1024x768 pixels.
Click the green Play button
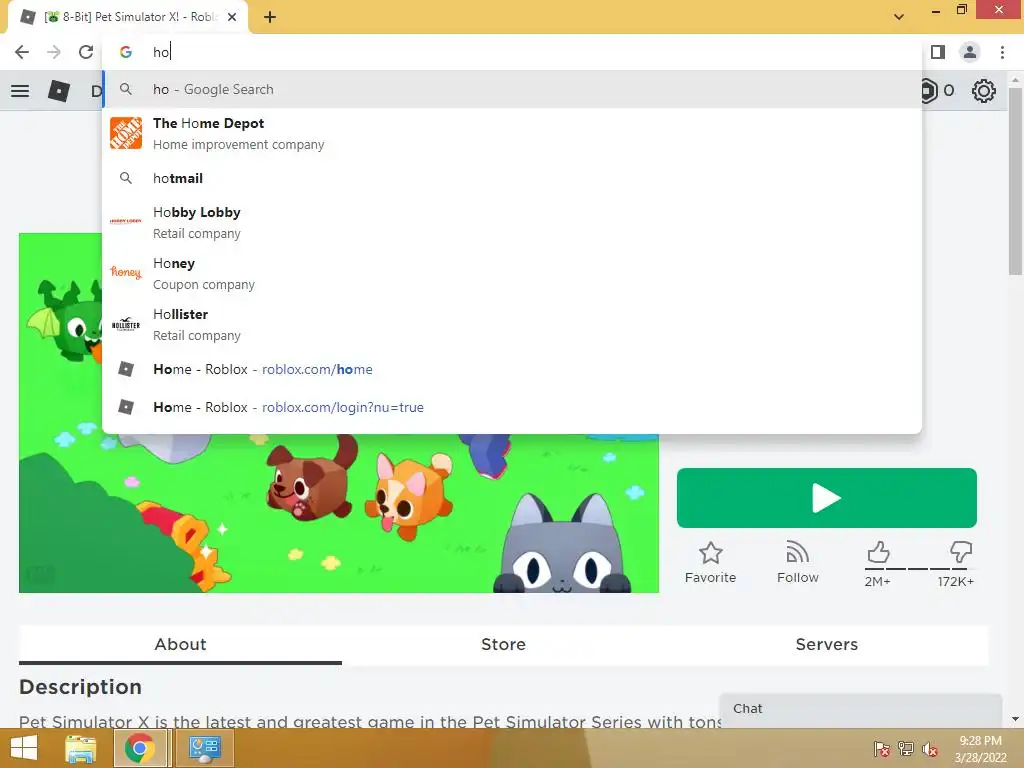[x=827, y=498]
